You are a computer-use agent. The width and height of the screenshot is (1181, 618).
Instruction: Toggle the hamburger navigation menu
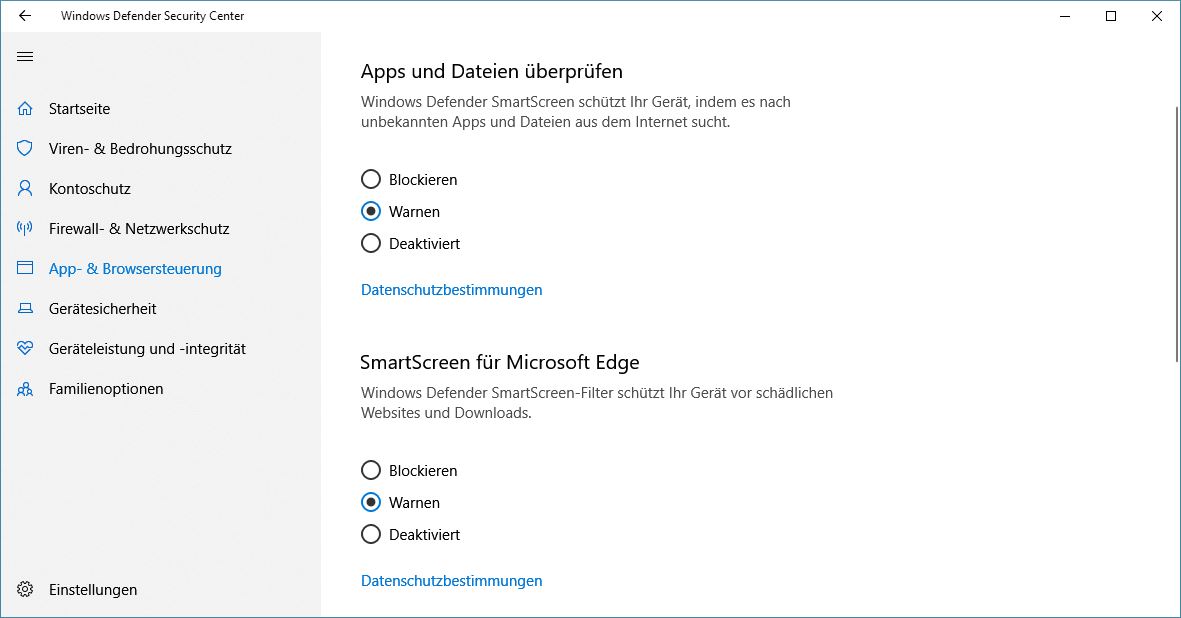click(25, 56)
